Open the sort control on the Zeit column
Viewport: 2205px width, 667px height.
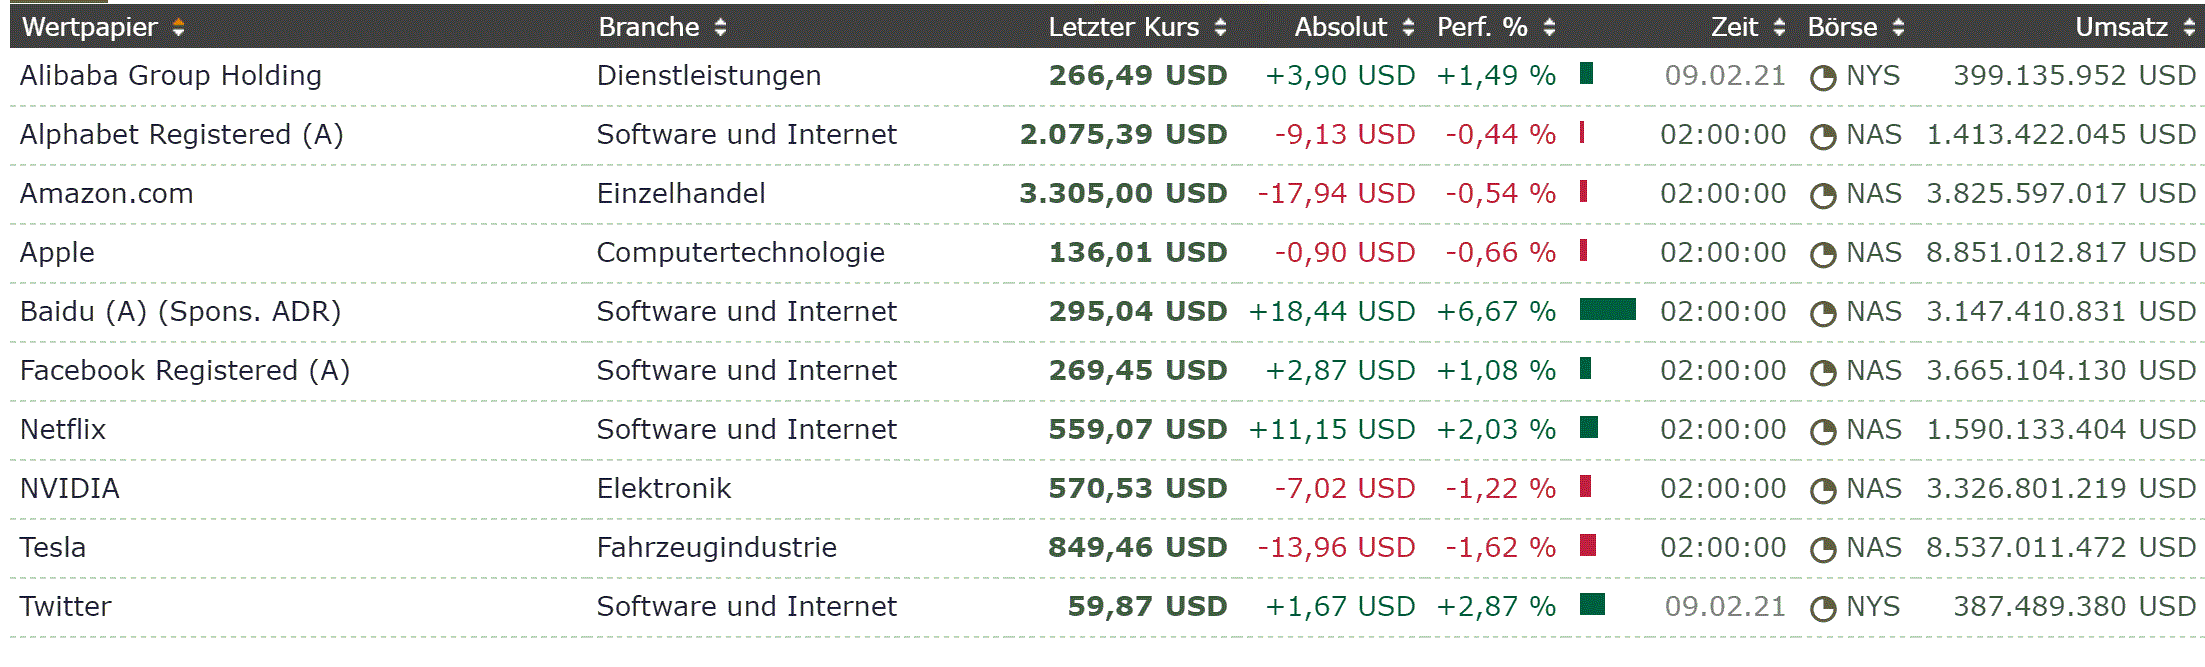[1782, 27]
